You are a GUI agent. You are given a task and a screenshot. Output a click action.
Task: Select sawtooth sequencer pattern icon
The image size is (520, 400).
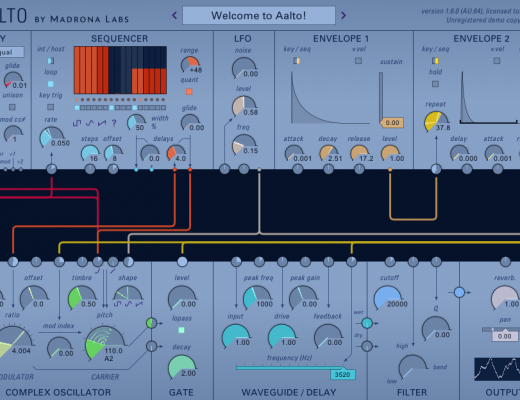click(102, 123)
